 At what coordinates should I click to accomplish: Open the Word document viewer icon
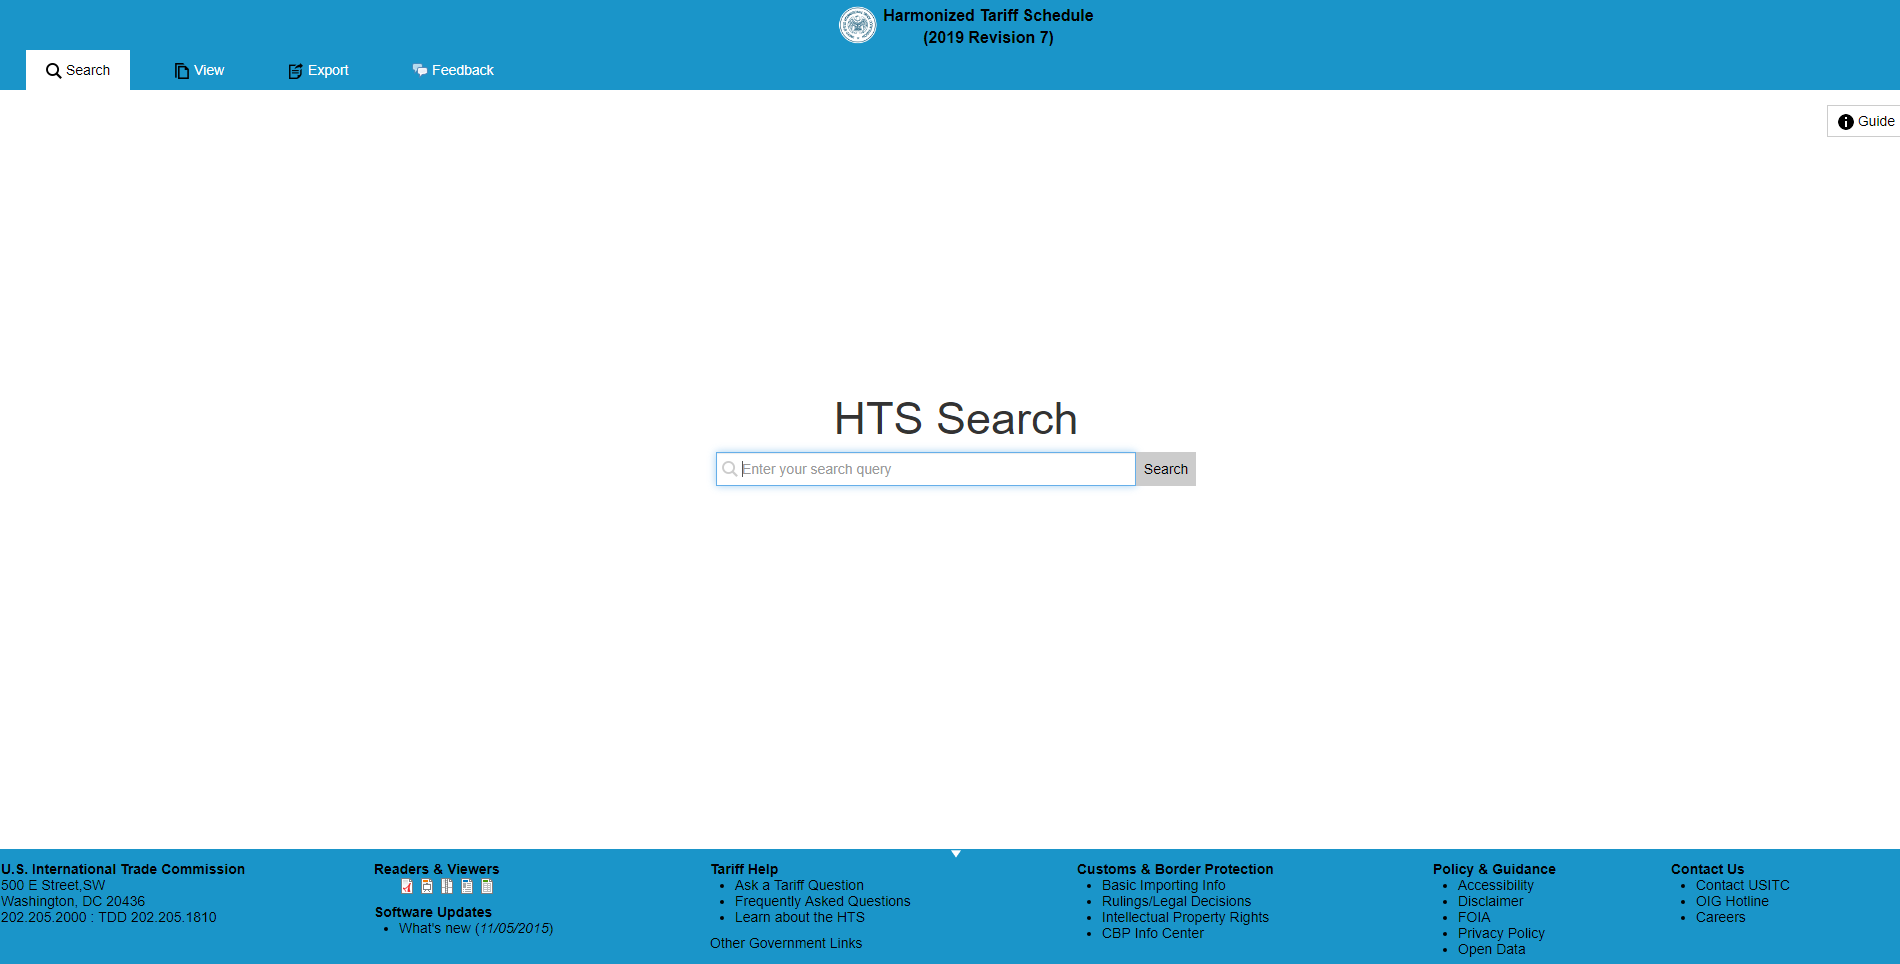tap(467, 886)
